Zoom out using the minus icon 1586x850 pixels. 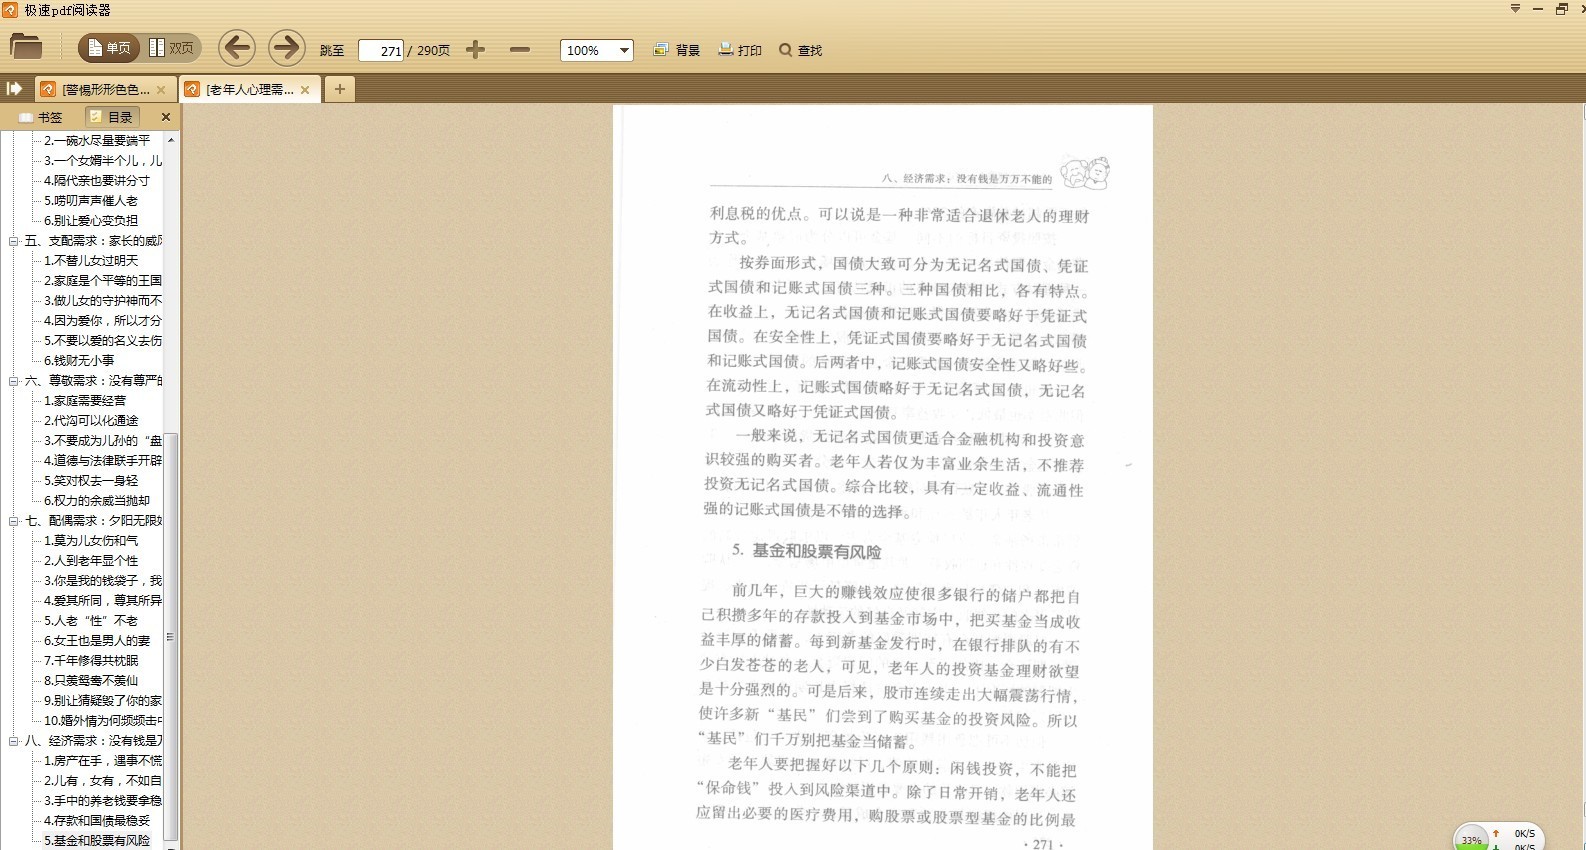click(520, 50)
